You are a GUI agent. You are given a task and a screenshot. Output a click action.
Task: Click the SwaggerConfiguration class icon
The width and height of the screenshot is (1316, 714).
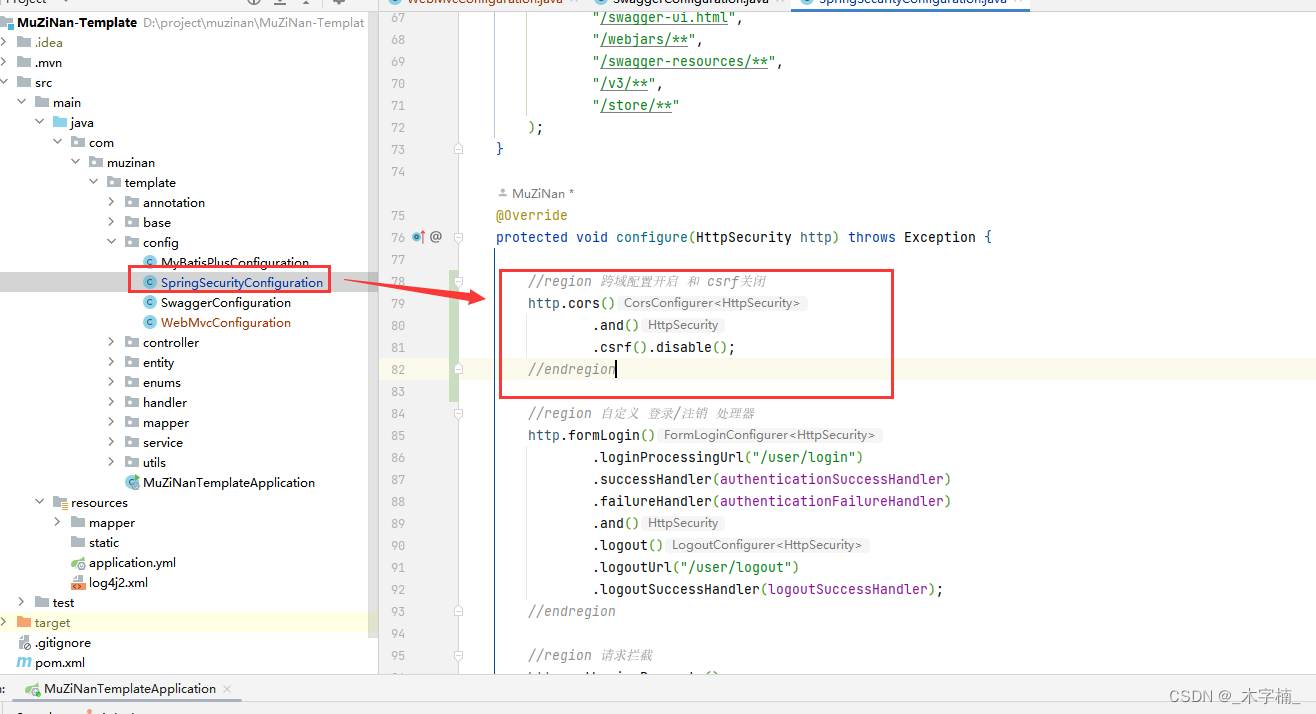(151, 302)
